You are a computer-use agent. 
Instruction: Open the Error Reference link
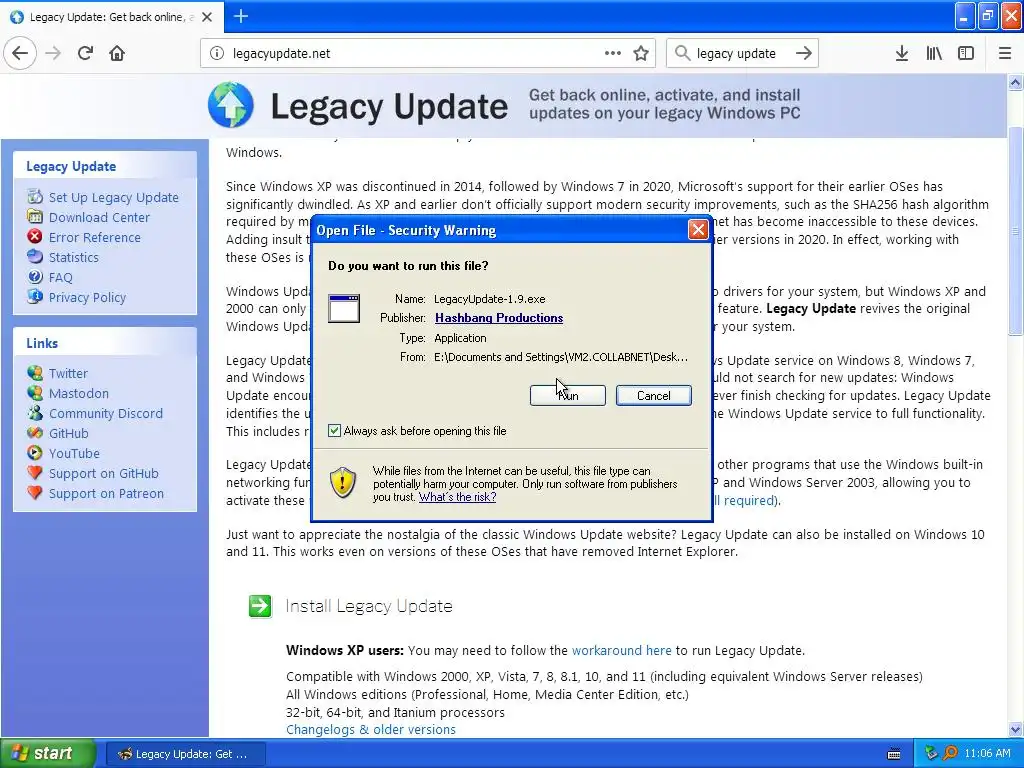95,238
